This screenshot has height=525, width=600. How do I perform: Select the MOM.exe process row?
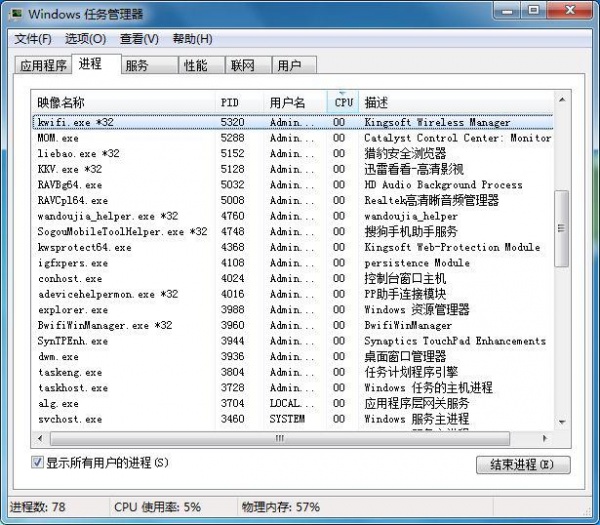pyautogui.click(x=293, y=138)
